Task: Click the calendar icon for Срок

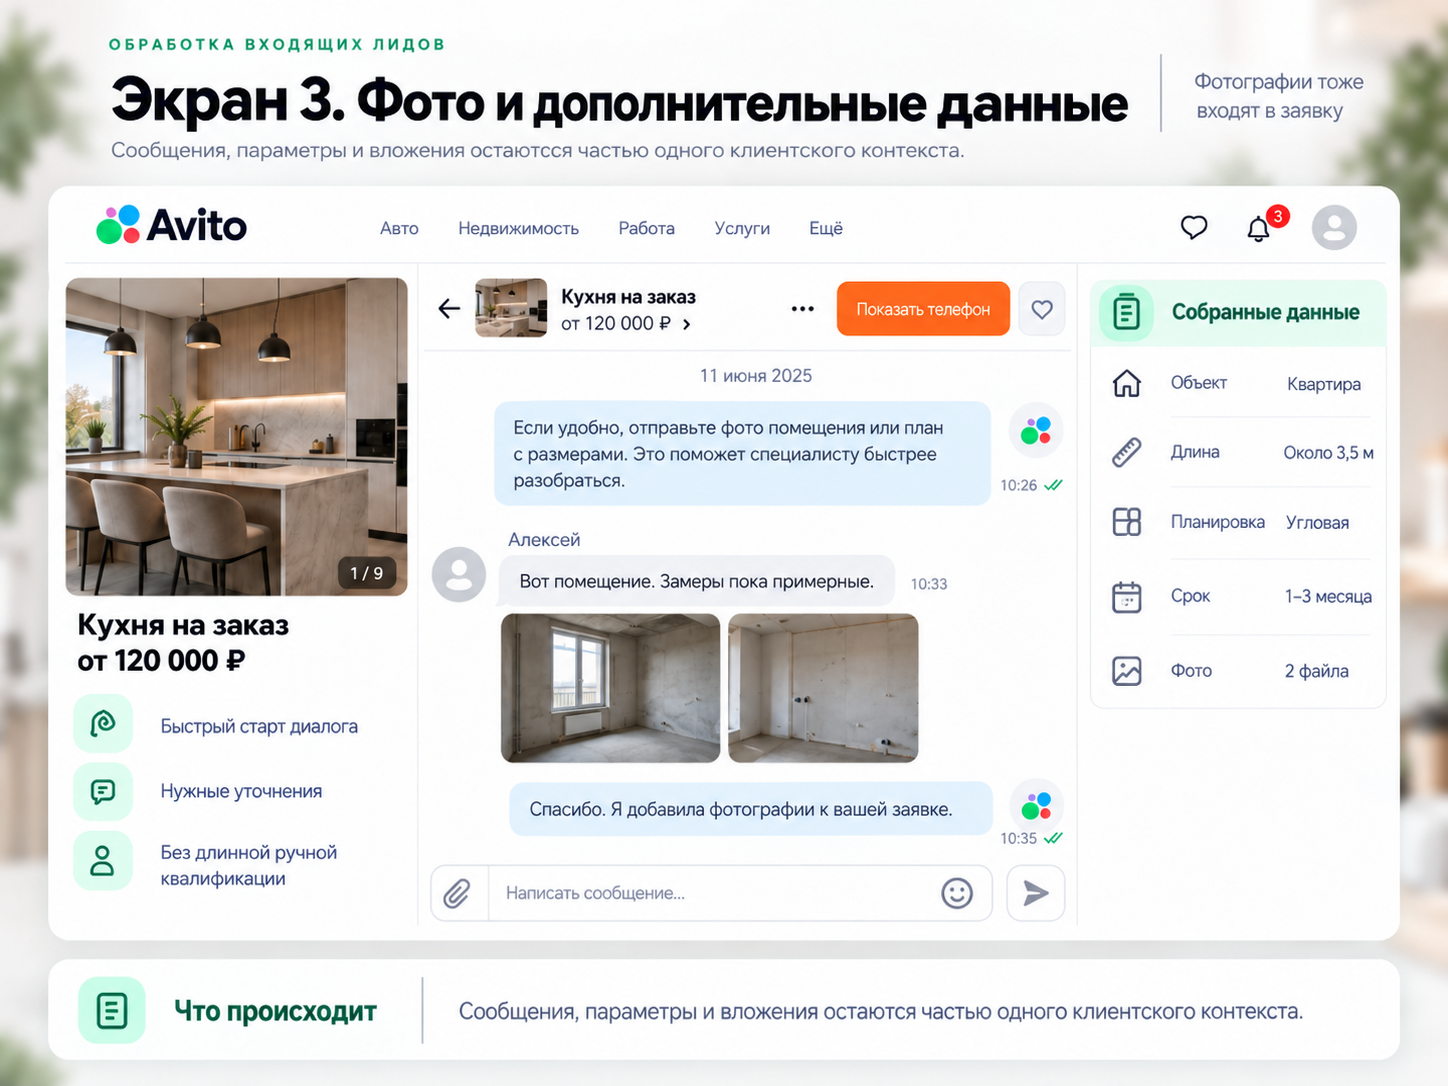Action: 1127,597
